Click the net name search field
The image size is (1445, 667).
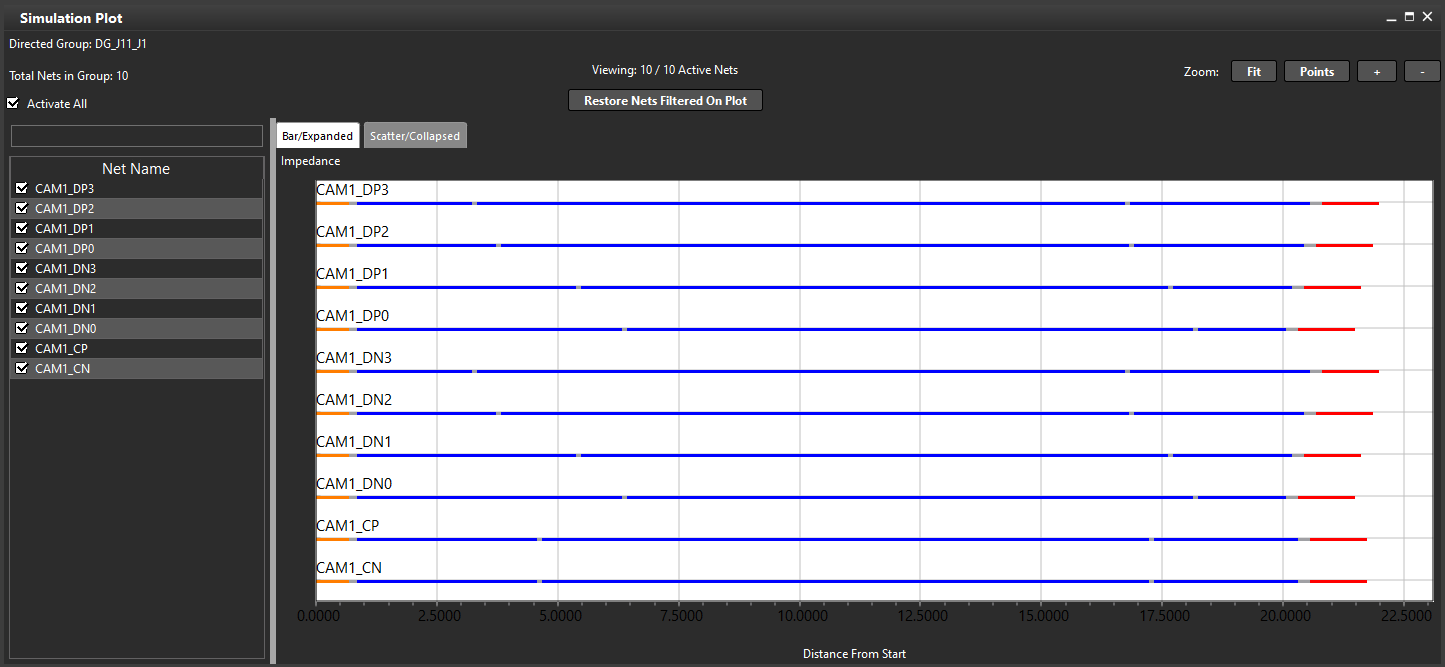(136, 136)
